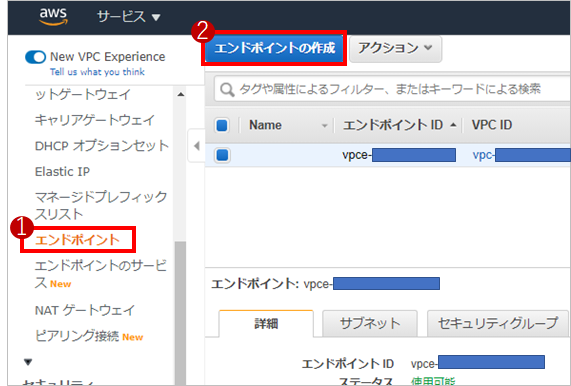Click the エンドポイント: vpce- detail heading
Screen dimensions: 571x386
click(x=325, y=284)
